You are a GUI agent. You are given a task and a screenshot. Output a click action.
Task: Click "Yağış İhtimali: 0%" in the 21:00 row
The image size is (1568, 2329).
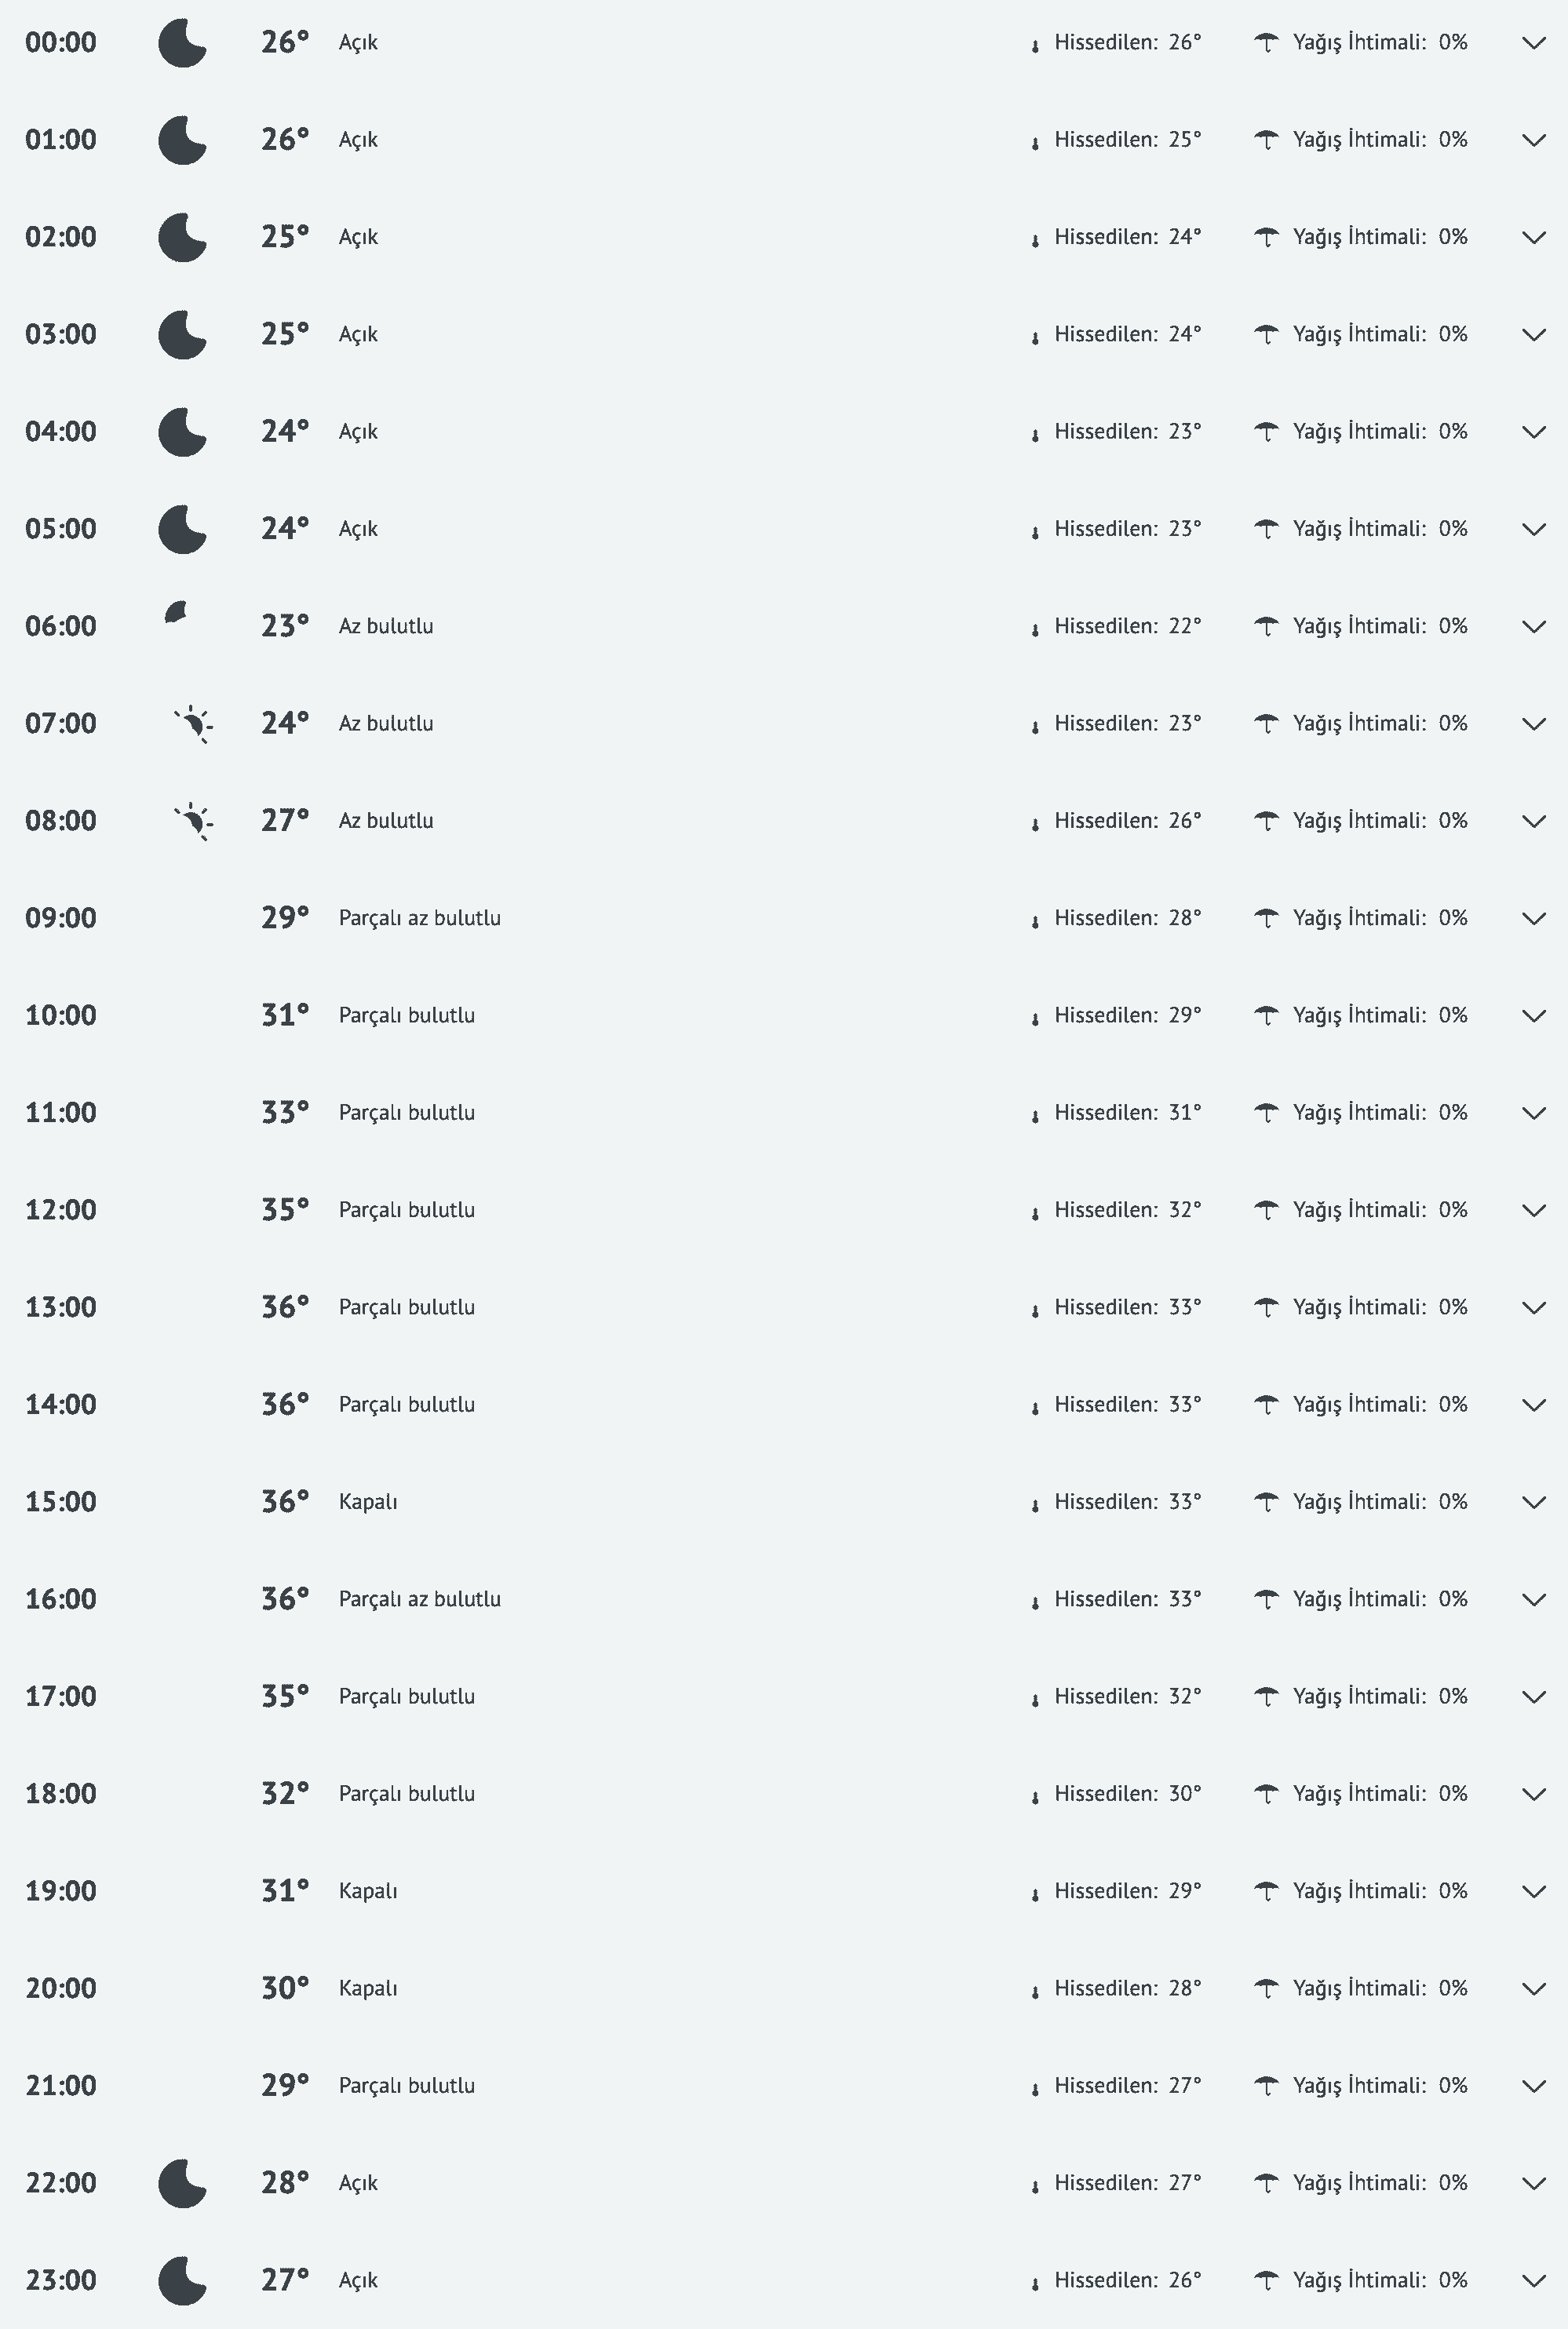[x=1379, y=2086]
